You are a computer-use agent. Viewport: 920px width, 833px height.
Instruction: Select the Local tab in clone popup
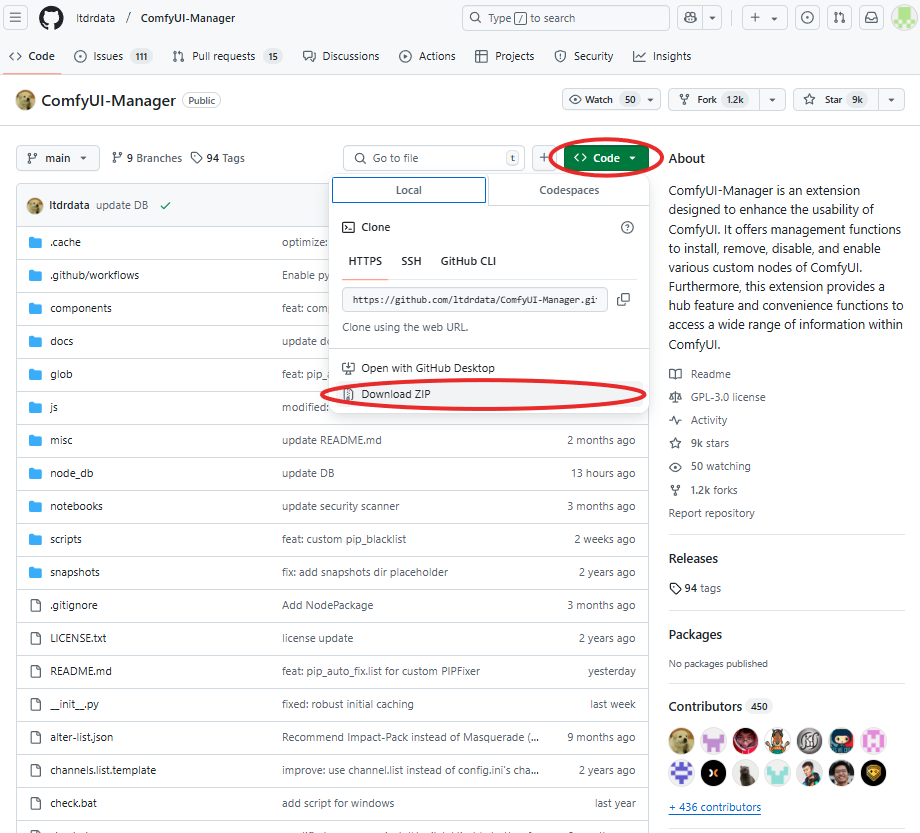pyautogui.click(x=409, y=190)
